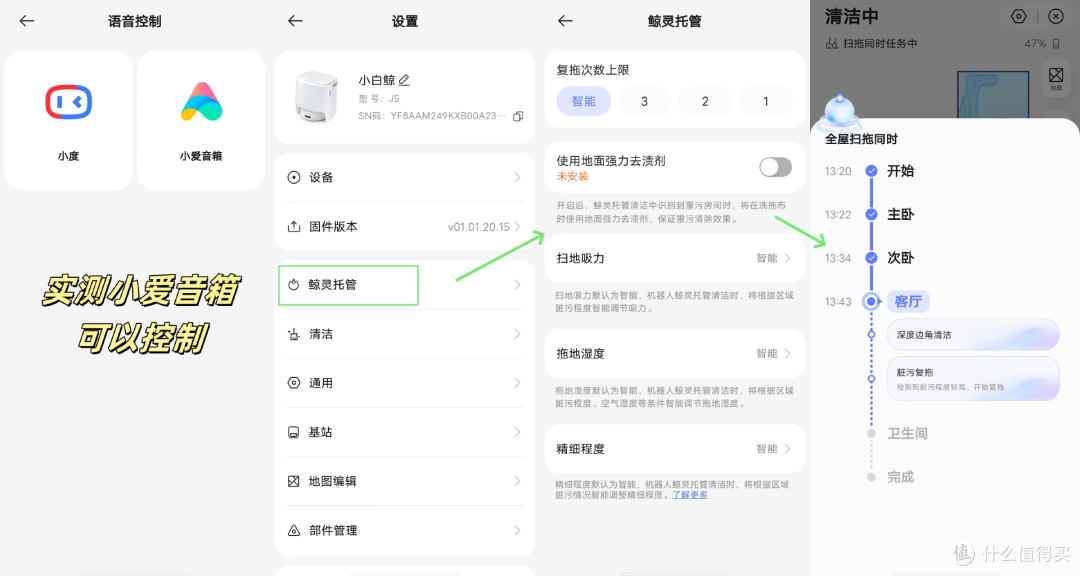
Task: Open 拖地湿度 智能 option chevron
Action: (x=787, y=353)
